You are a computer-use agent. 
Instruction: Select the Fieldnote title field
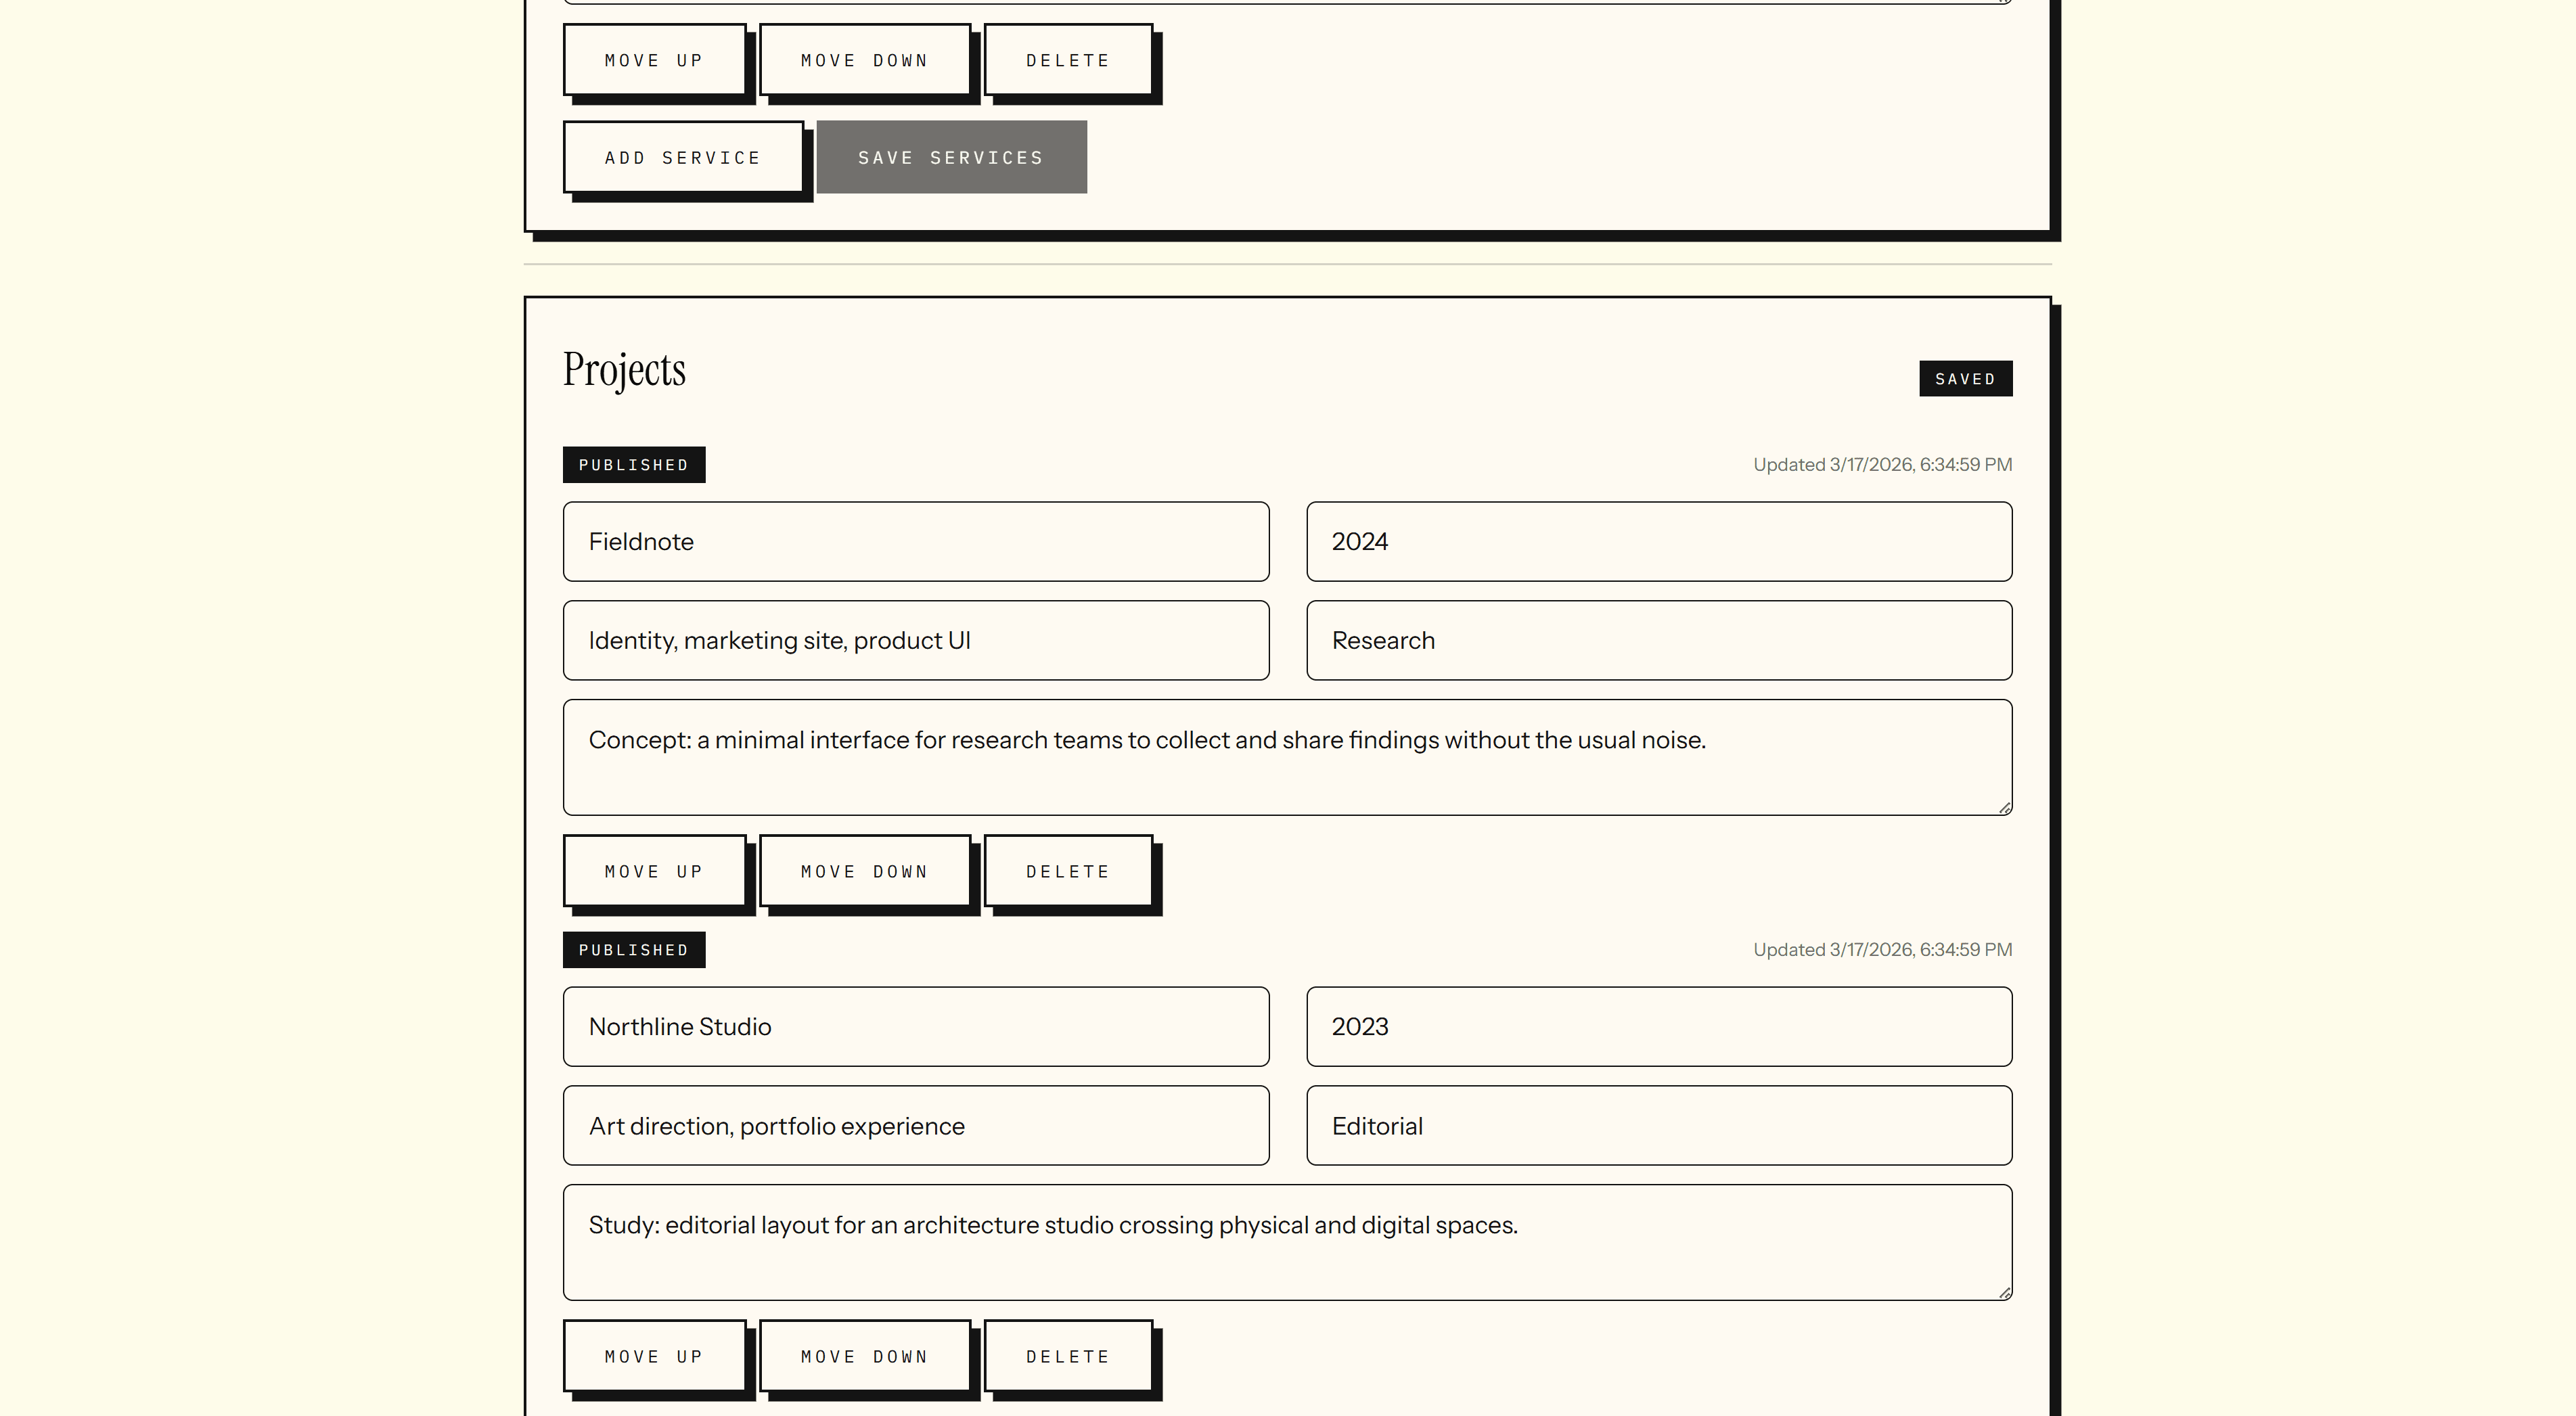click(x=915, y=541)
